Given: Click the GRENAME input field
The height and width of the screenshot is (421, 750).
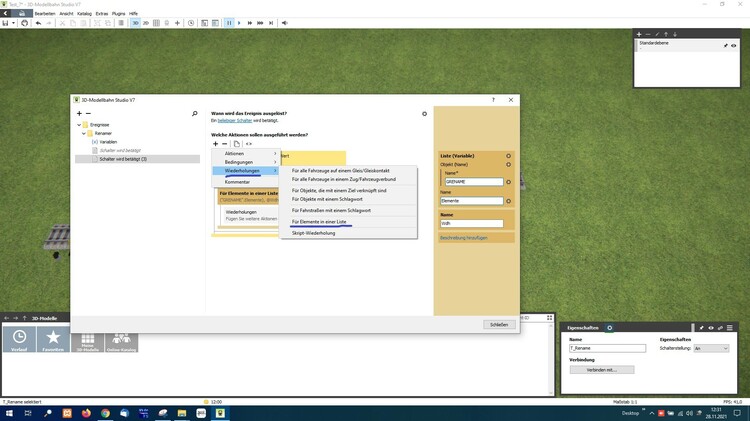Looking at the screenshot, I should tap(474, 182).
